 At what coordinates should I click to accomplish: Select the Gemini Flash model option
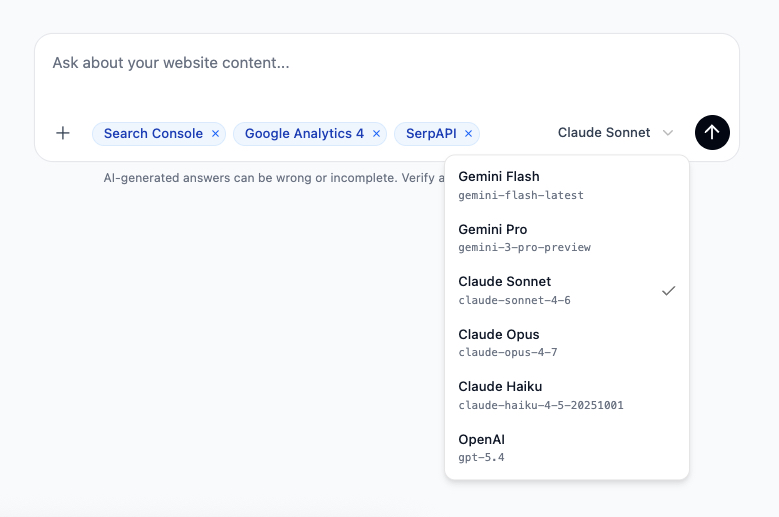click(x=567, y=185)
